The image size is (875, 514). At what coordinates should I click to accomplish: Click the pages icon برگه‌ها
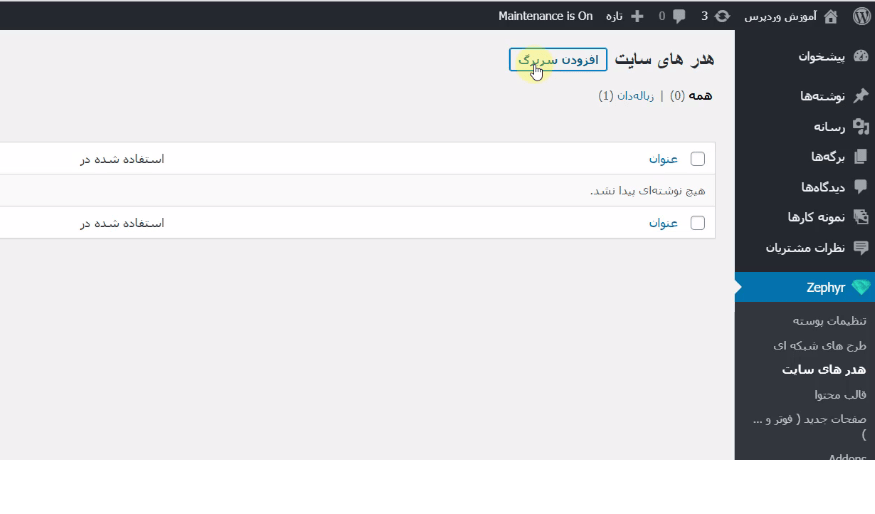click(x=861, y=157)
